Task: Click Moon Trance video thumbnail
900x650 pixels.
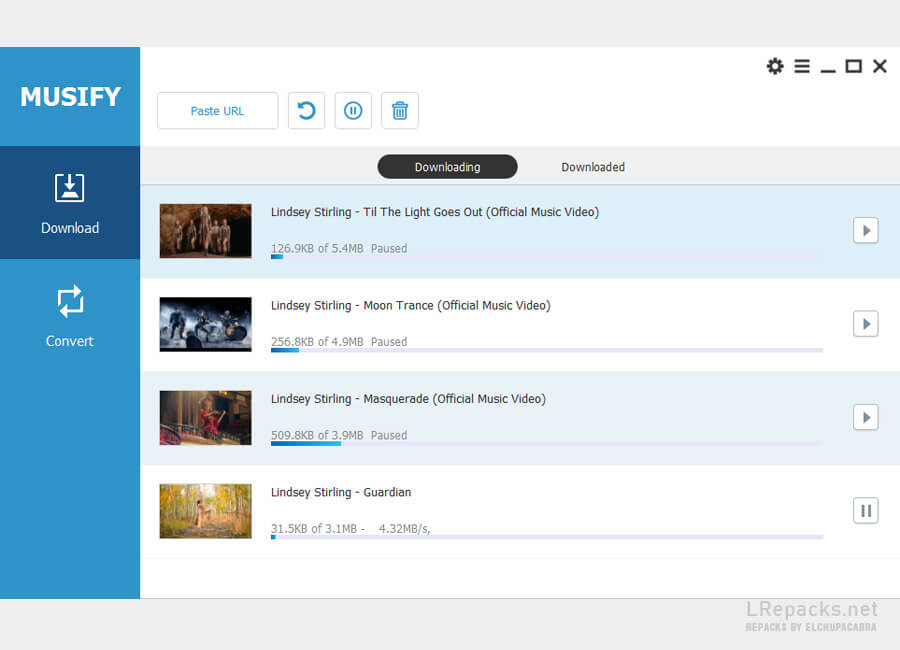Action: point(205,324)
